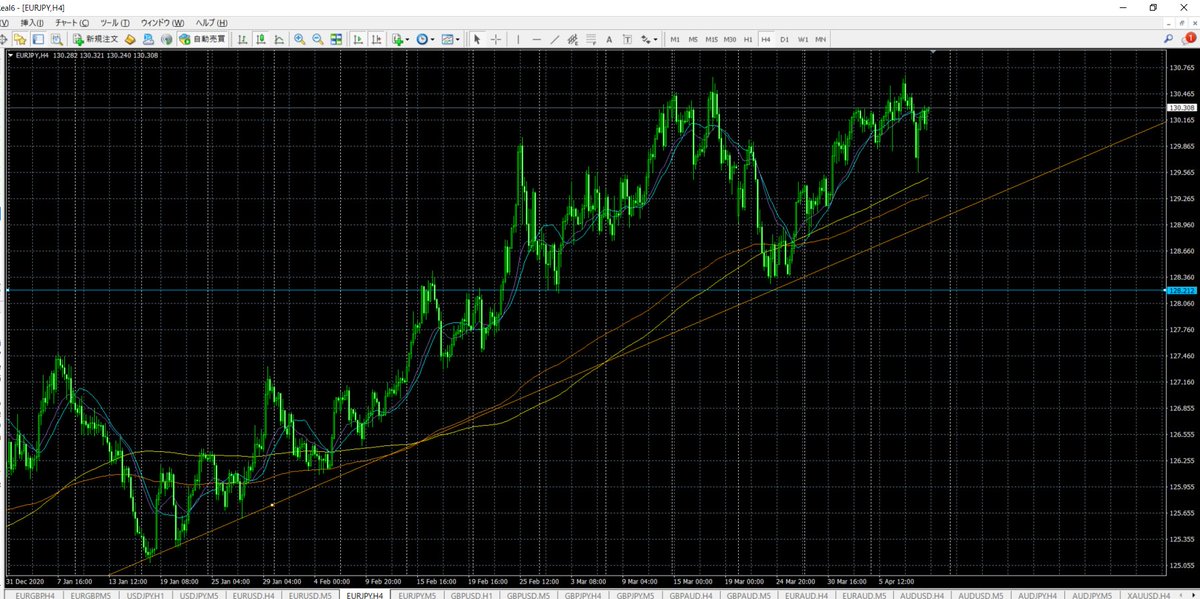Open the チャート menu
The width and height of the screenshot is (1200, 599).
pyautogui.click(x=72, y=22)
